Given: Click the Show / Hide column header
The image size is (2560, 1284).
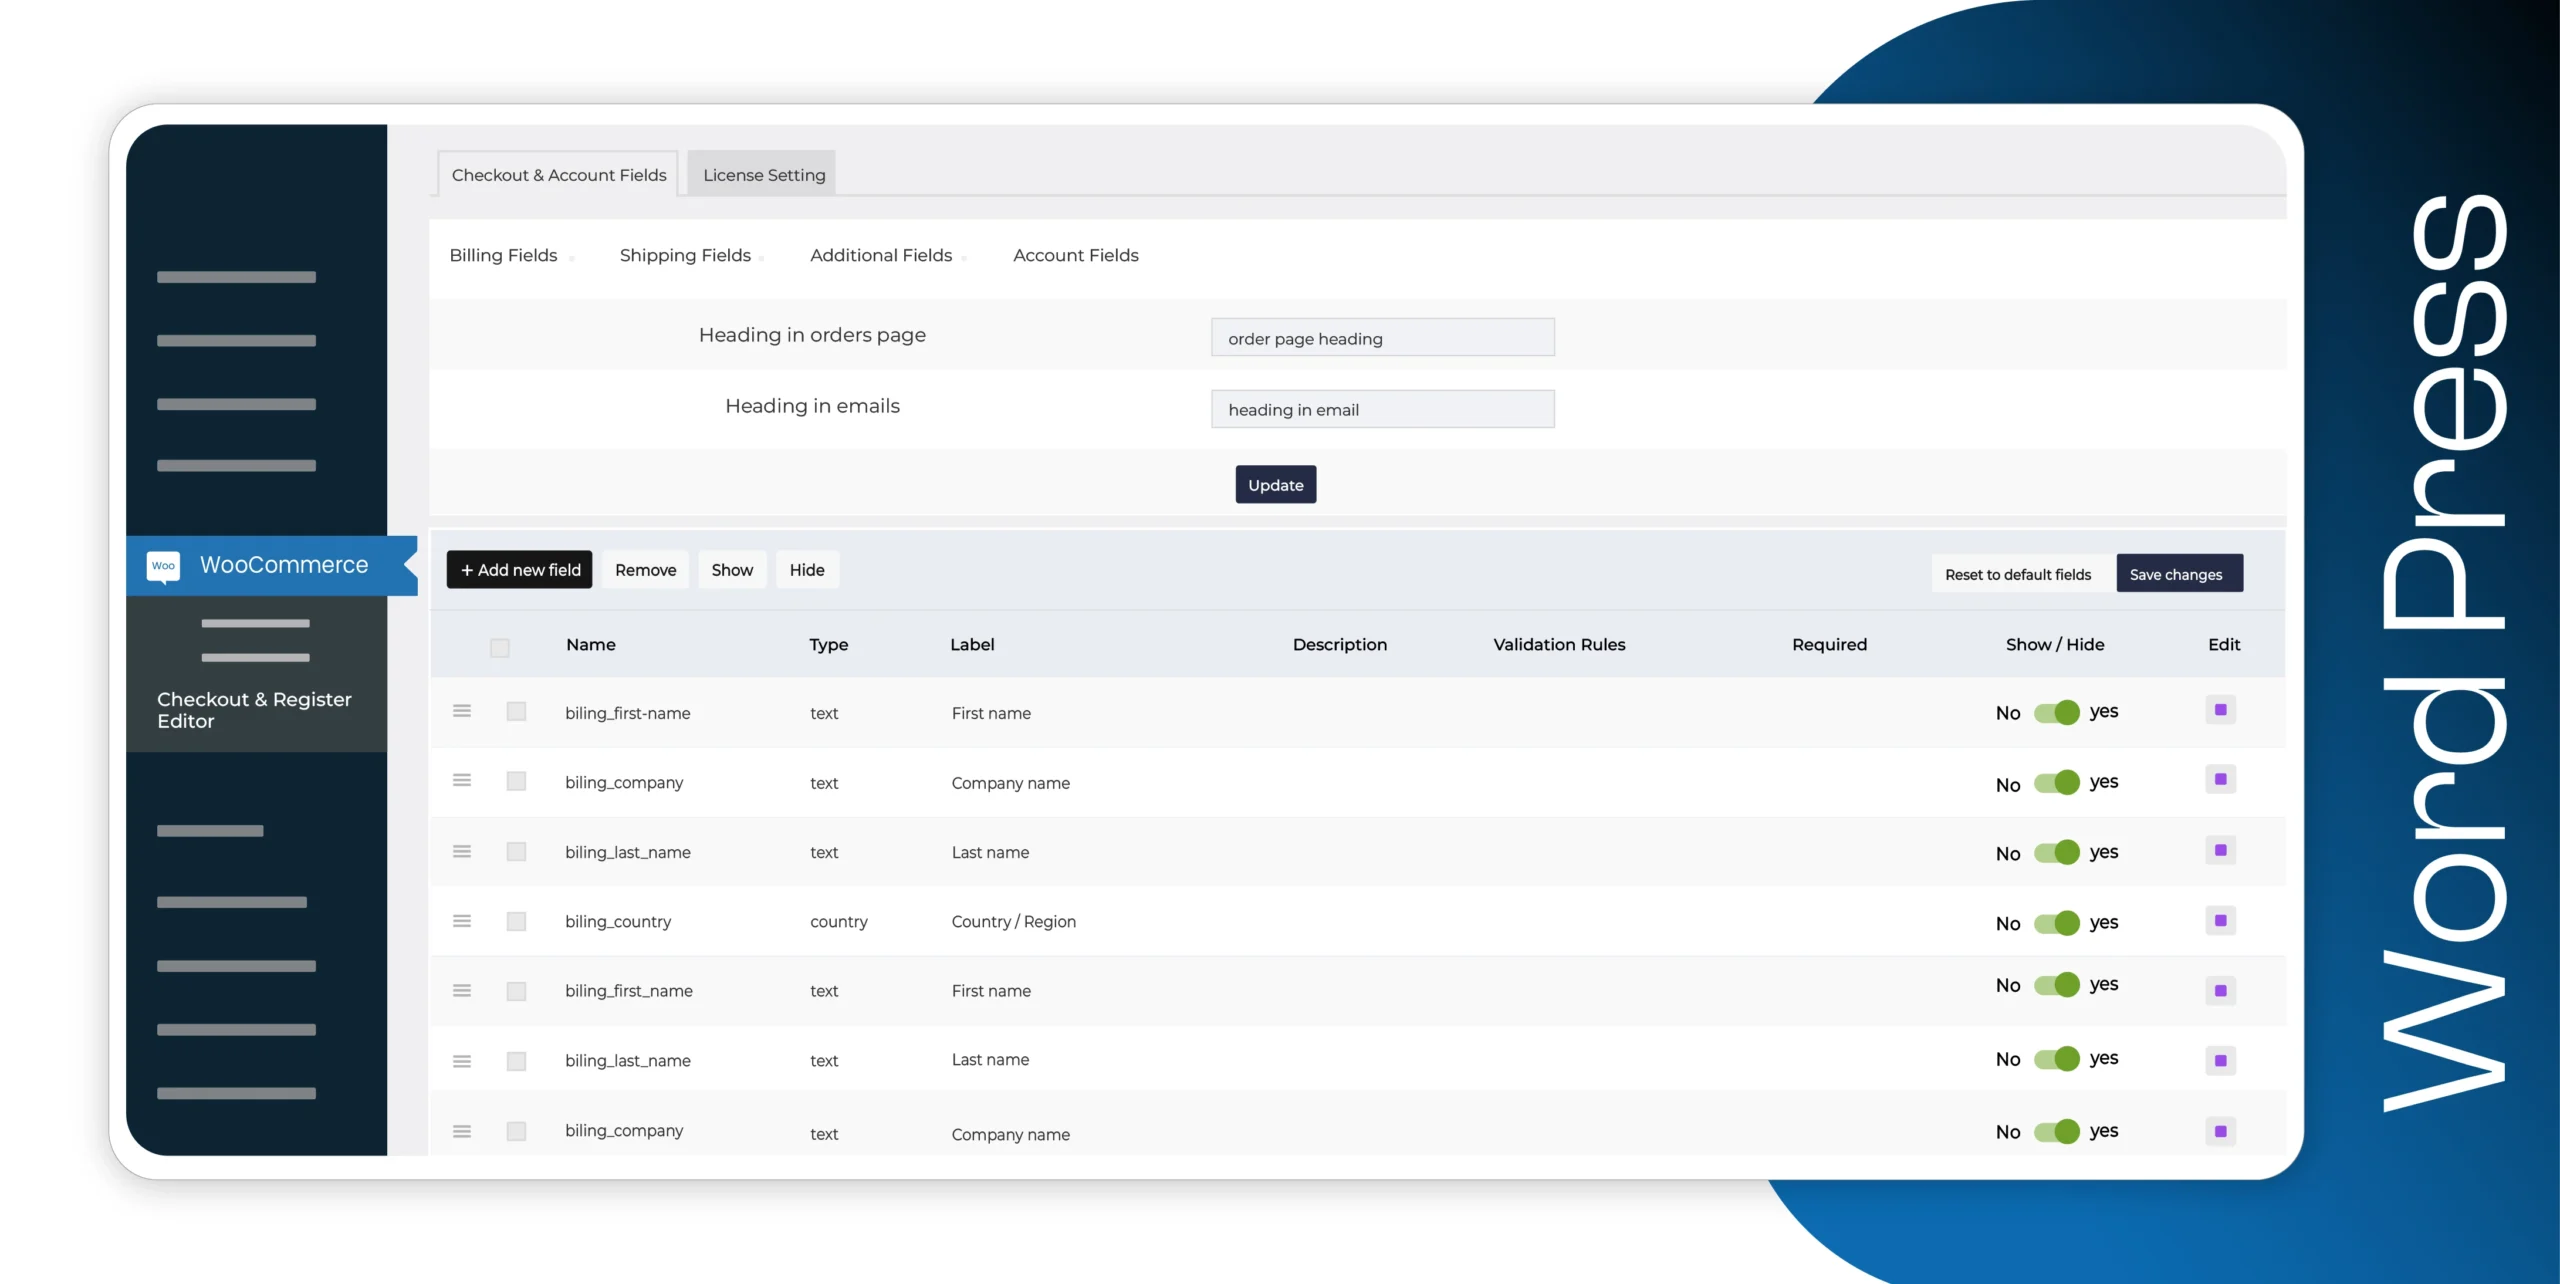Looking at the screenshot, I should click(x=2055, y=644).
